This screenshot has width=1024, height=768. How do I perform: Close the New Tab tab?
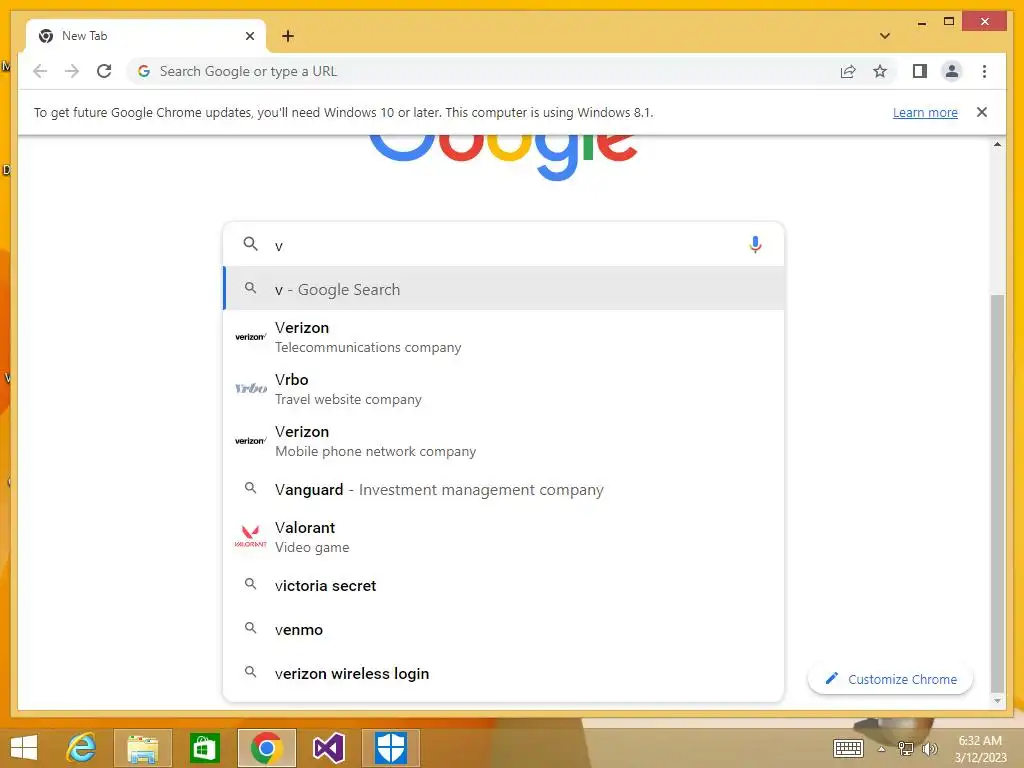(249, 36)
